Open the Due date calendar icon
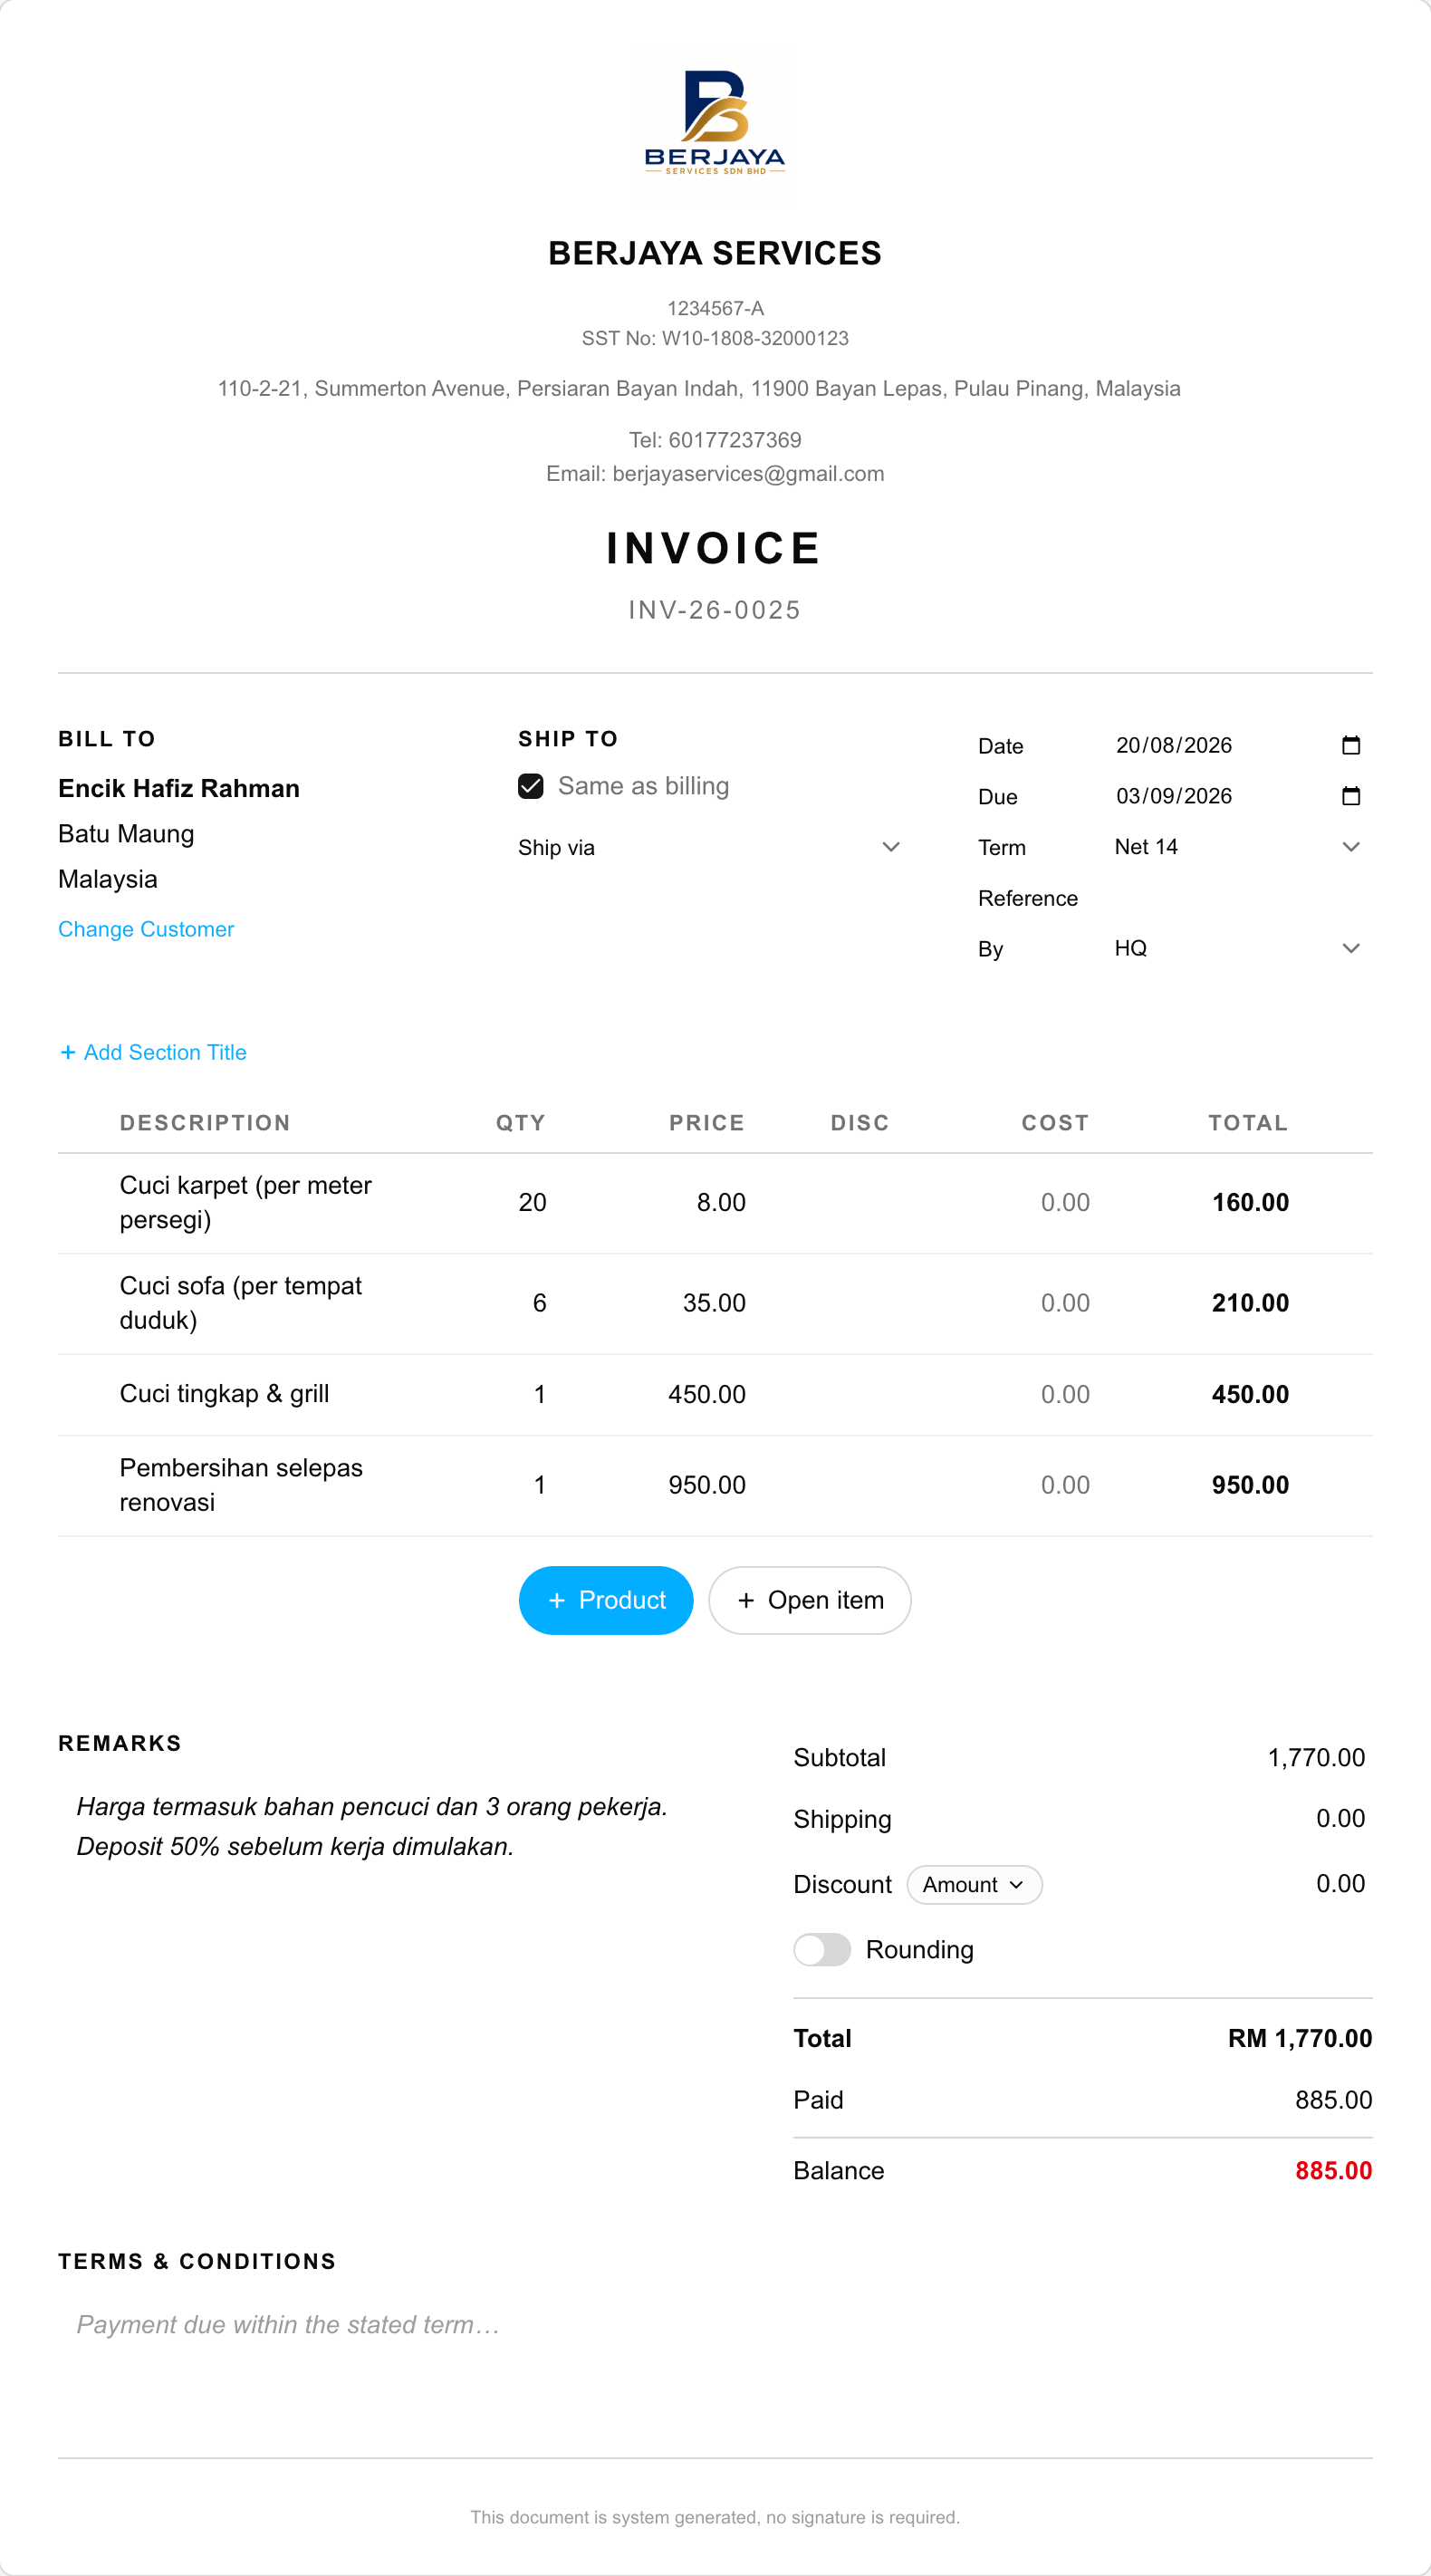This screenshot has width=1431, height=2576. click(1350, 796)
